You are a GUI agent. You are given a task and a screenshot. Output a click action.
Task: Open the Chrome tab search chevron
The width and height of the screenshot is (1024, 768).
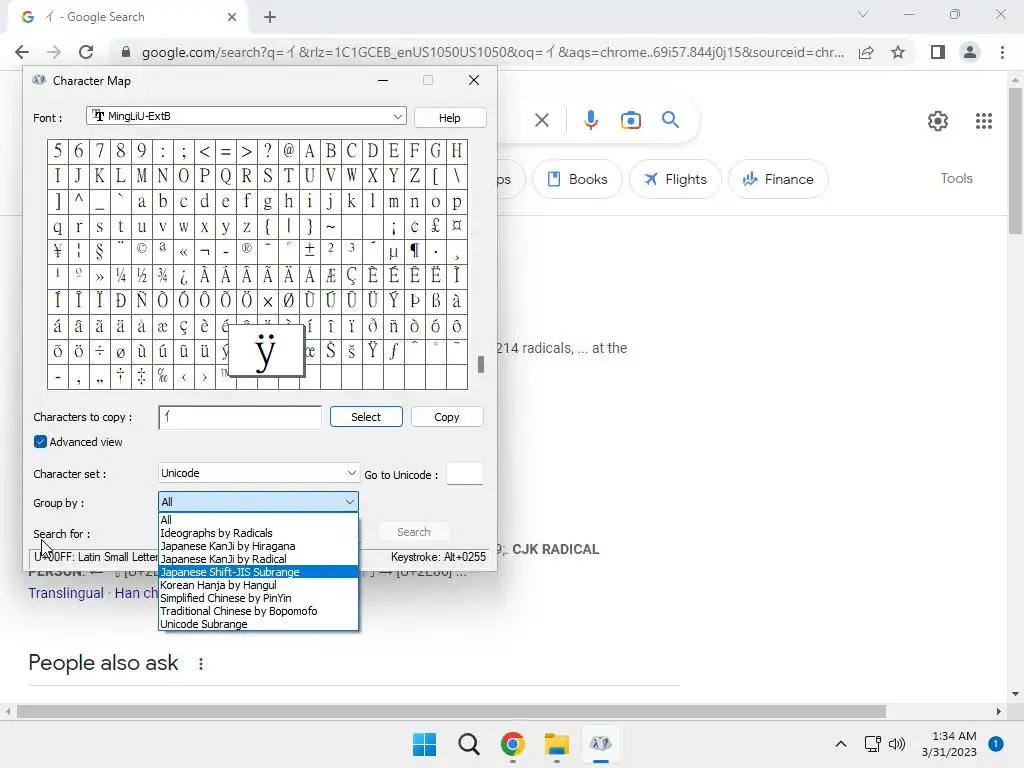[x=863, y=14]
